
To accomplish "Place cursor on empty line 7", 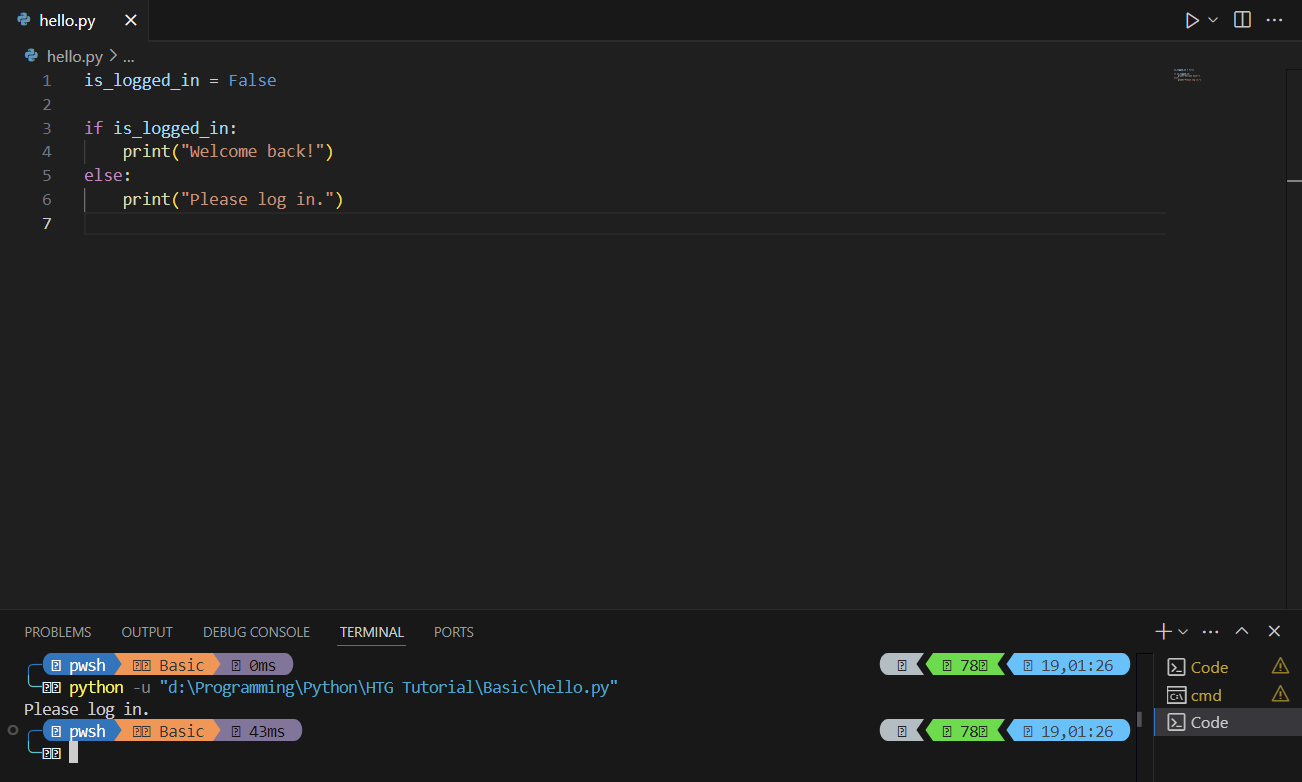I will pos(400,223).
